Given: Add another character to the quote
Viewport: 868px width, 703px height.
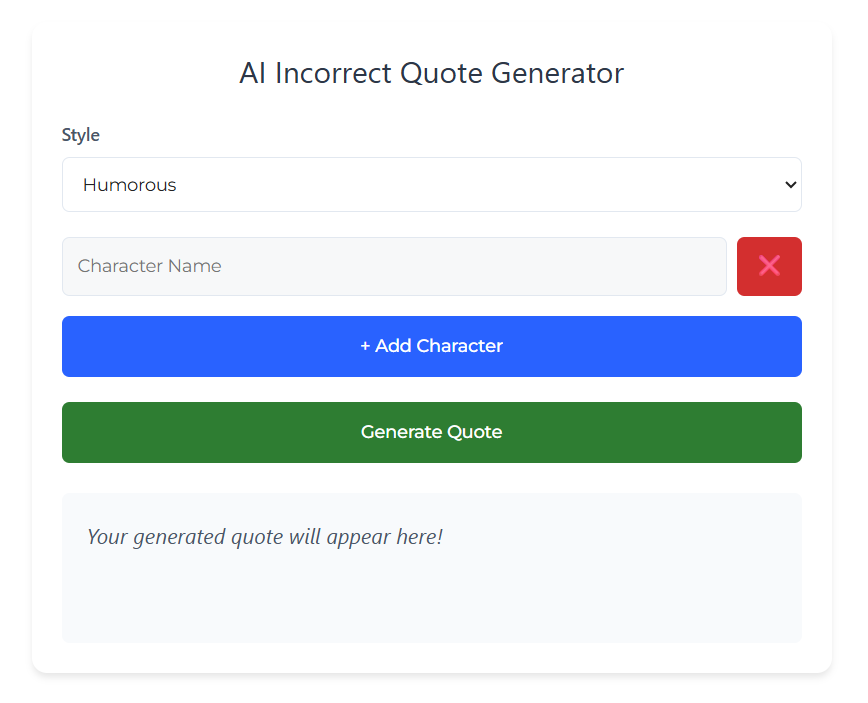Looking at the screenshot, I should coord(432,347).
